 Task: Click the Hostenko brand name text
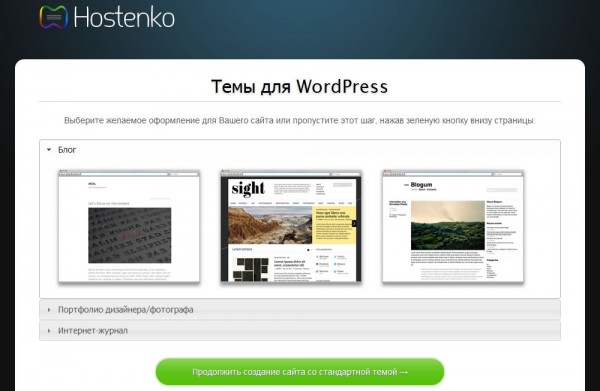pos(124,17)
